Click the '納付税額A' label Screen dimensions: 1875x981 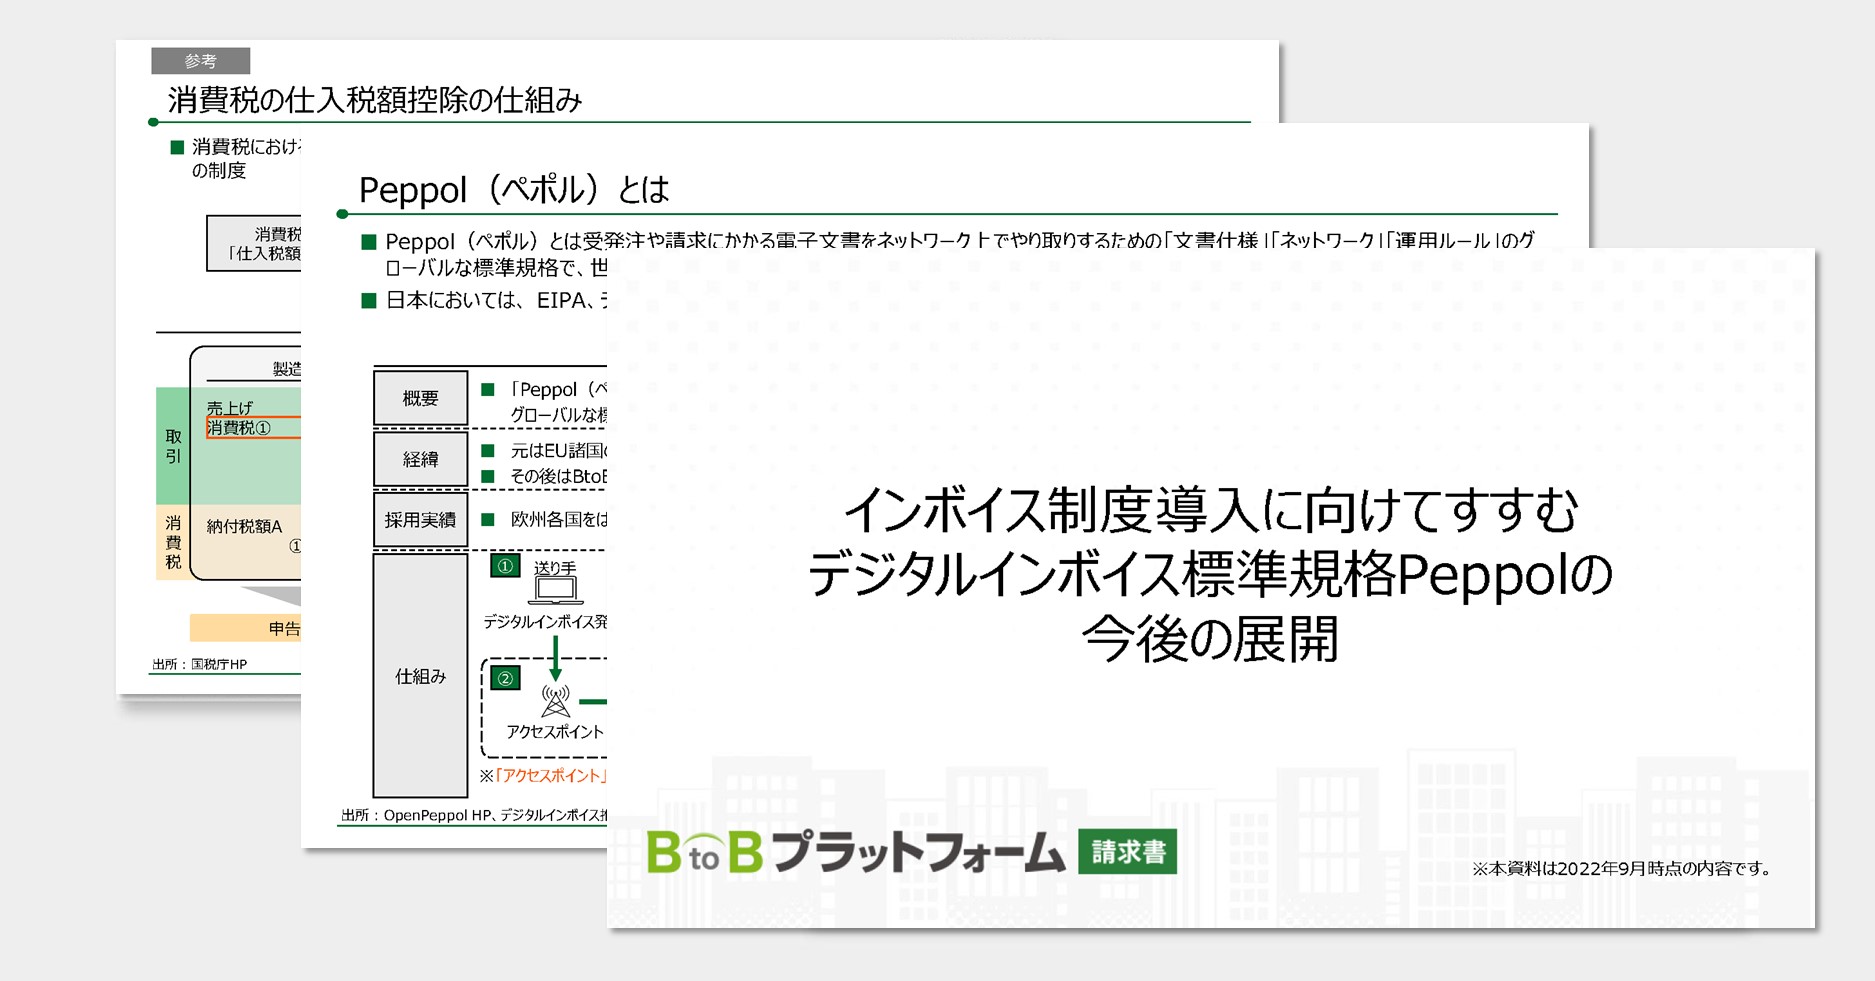click(244, 526)
